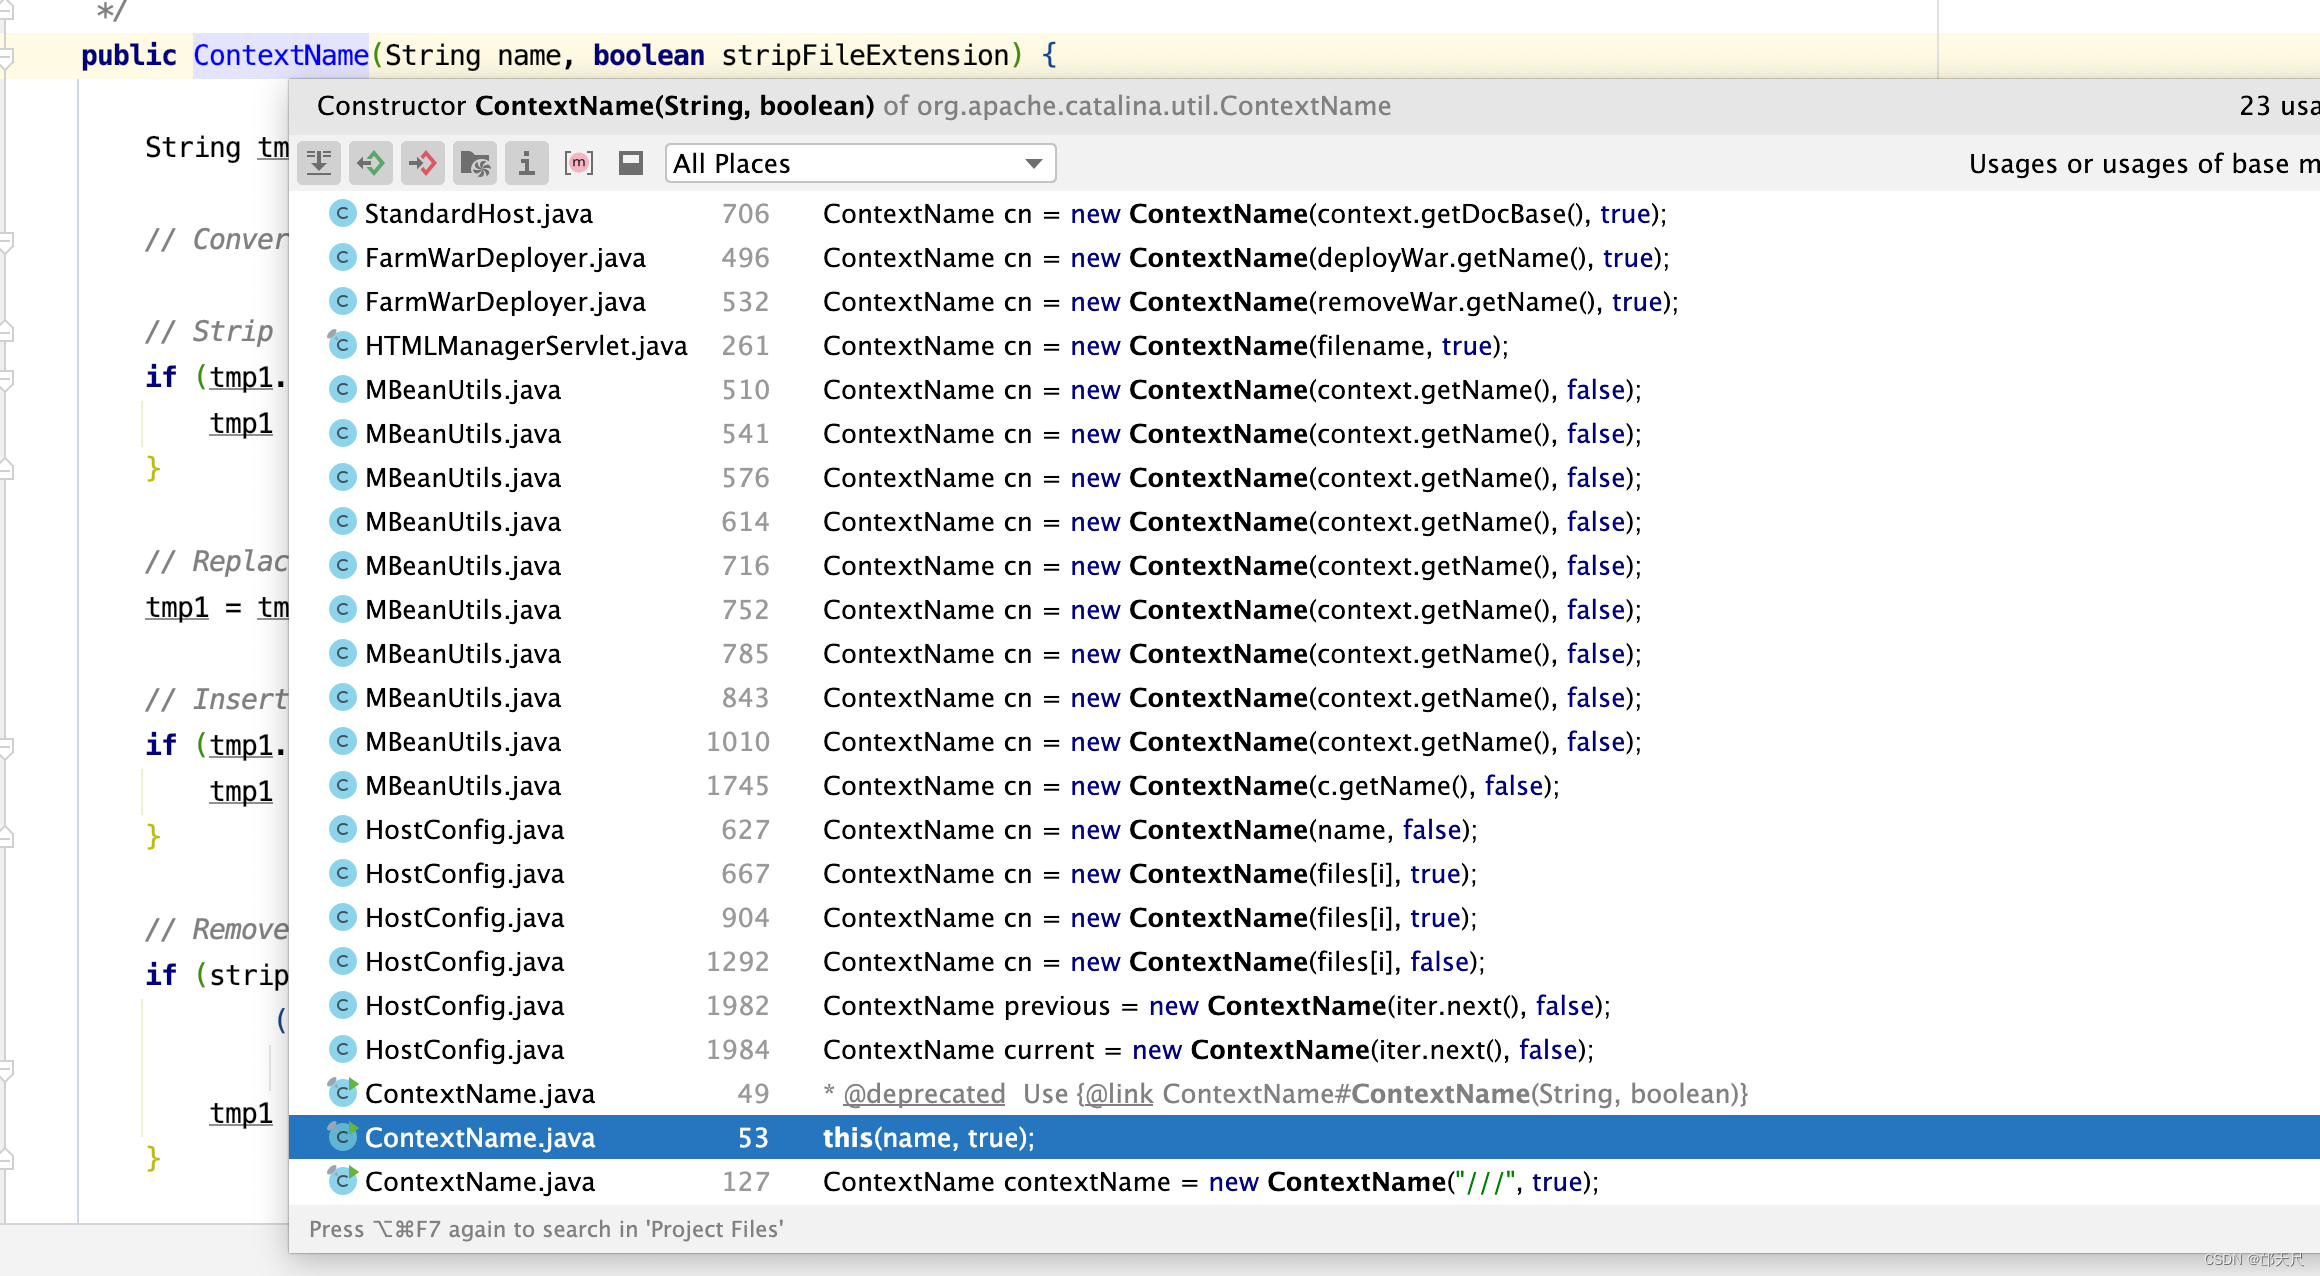Click class icon of MBeanUtils.java line 614
Viewport: 2320px width, 1276px height.
pos(342,521)
